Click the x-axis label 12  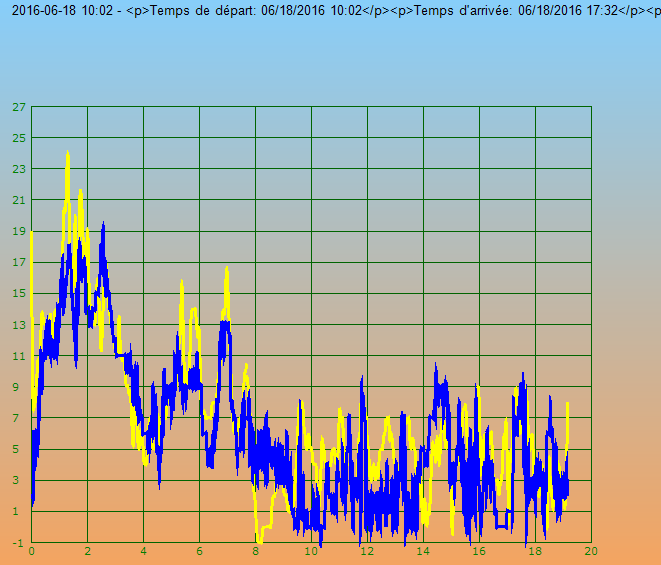pos(368,552)
